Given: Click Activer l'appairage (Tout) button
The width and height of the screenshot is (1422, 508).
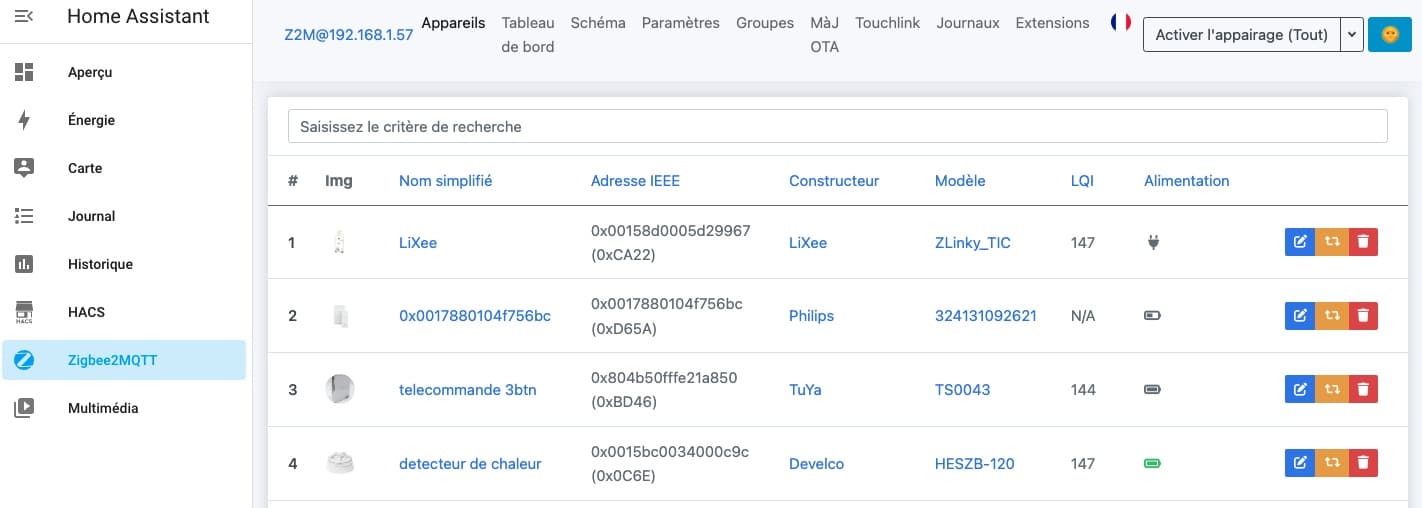Looking at the screenshot, I should point(1242,35).
